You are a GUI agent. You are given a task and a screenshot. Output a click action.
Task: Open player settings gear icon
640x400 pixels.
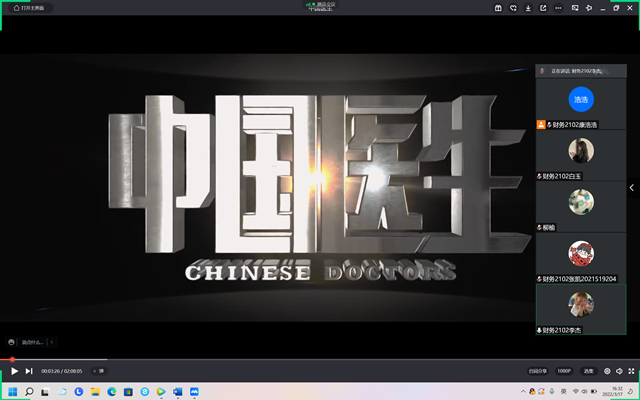click(607, 371)
